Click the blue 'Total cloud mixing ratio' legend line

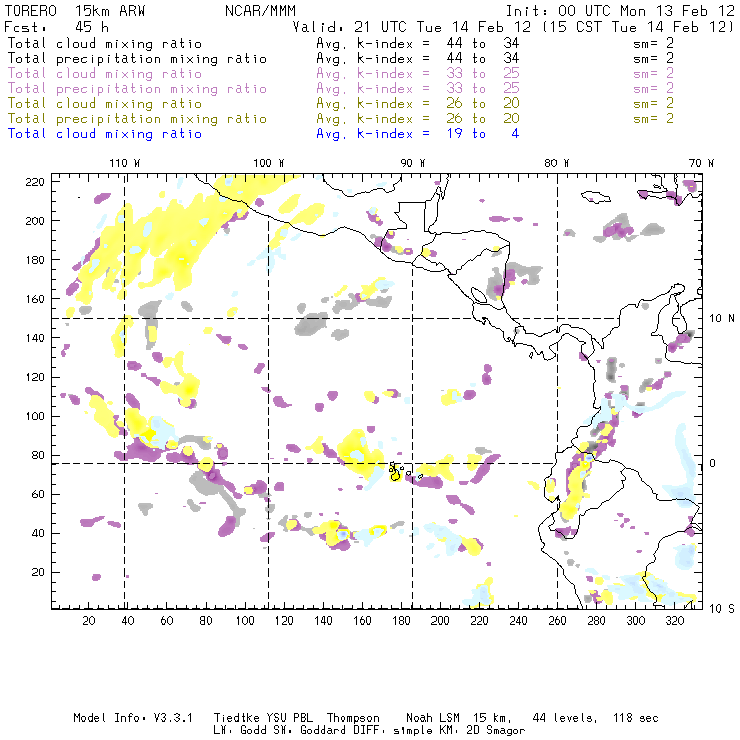[x=105, y=134]
